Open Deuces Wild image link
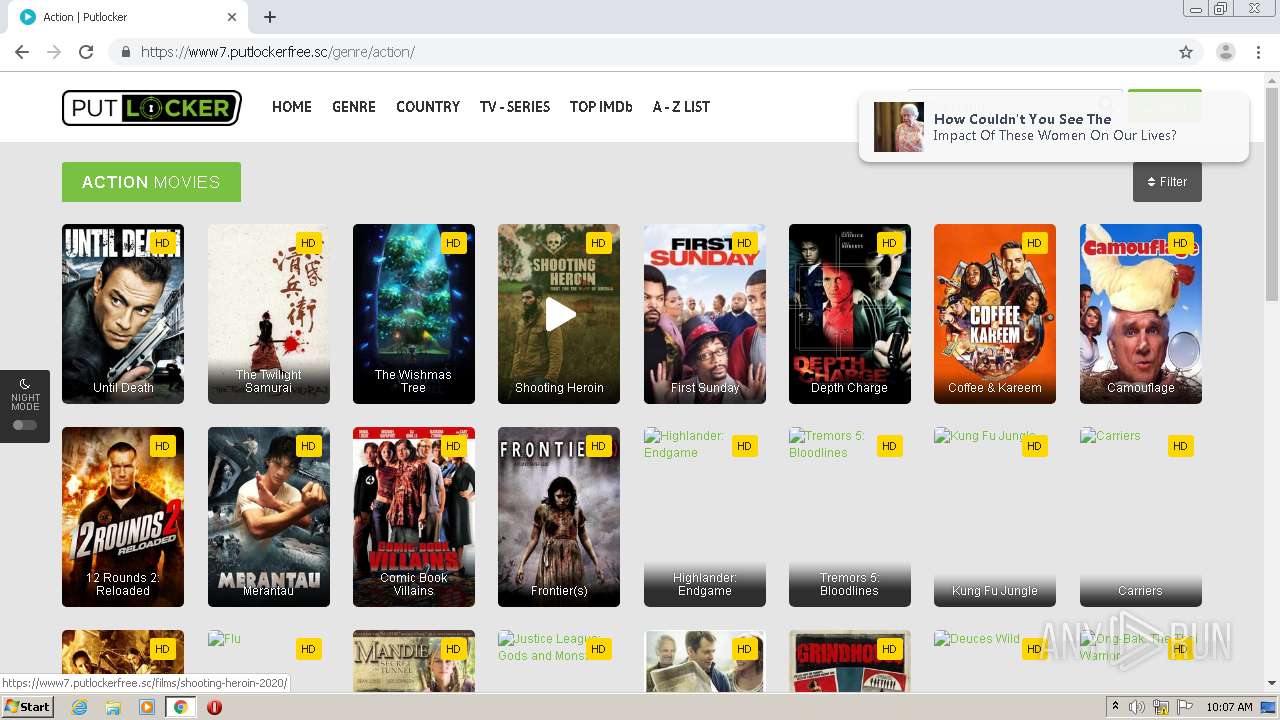This screenshot has height=720, width=1280. [977, 638]
